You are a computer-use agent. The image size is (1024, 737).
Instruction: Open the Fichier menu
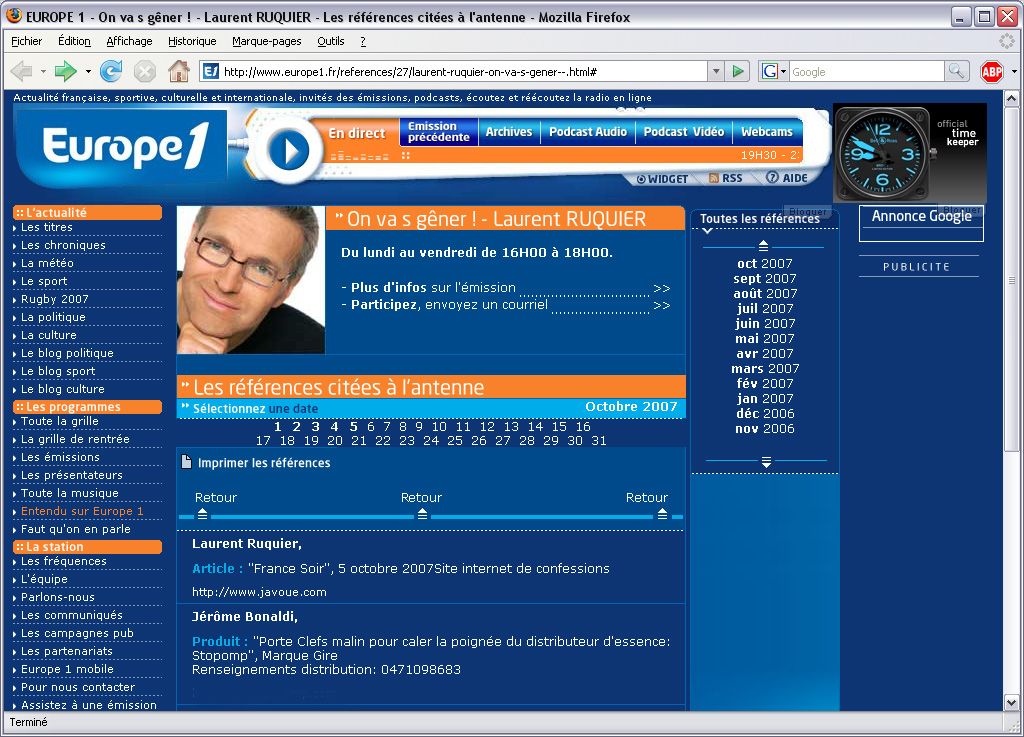coord(27,41)
